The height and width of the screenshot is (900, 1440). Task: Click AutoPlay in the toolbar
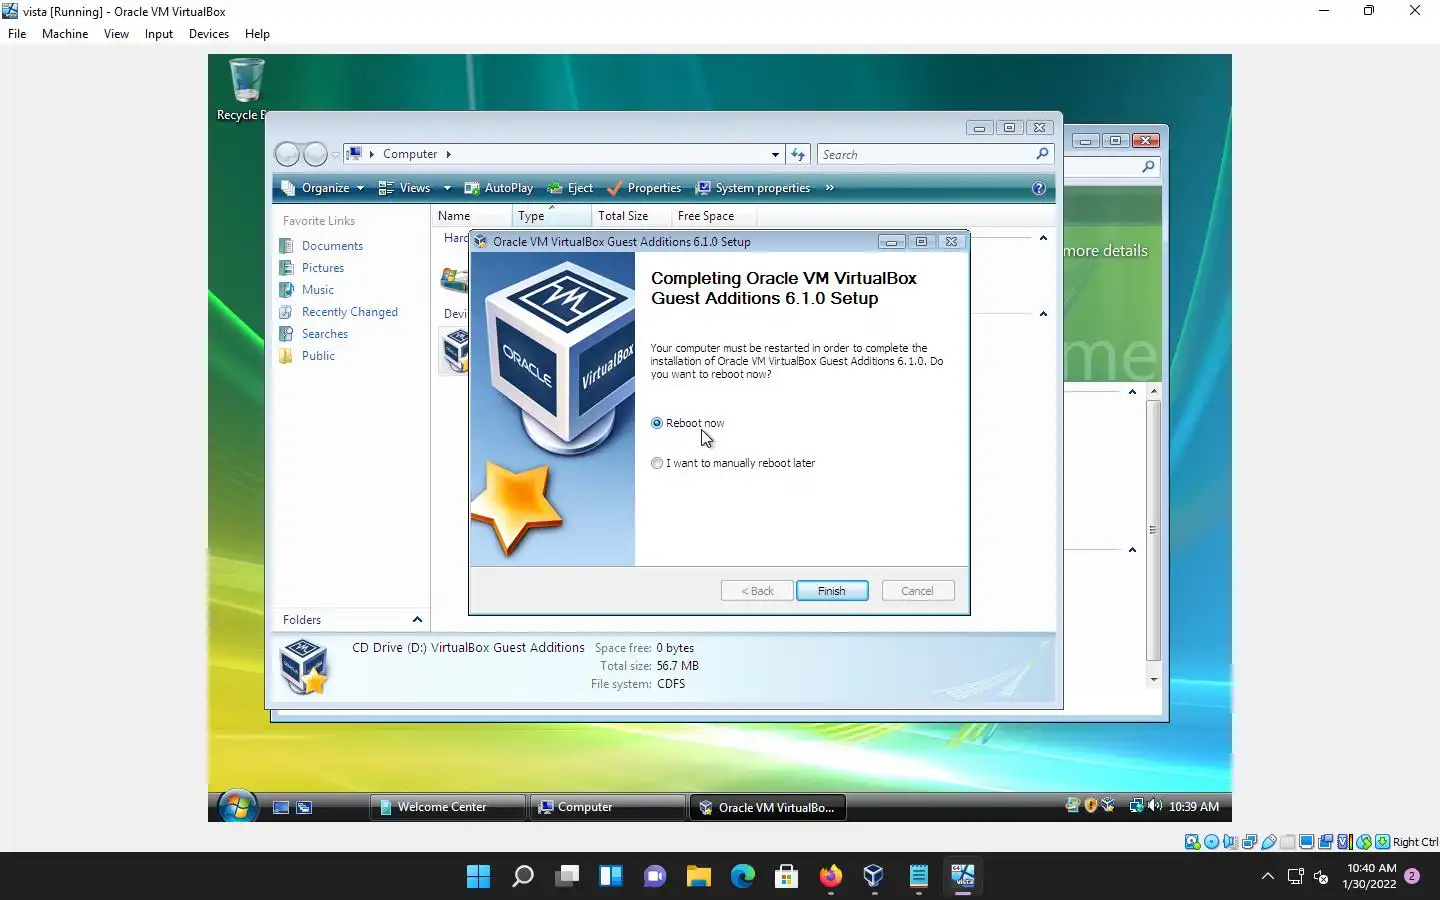tap(498, 188)
